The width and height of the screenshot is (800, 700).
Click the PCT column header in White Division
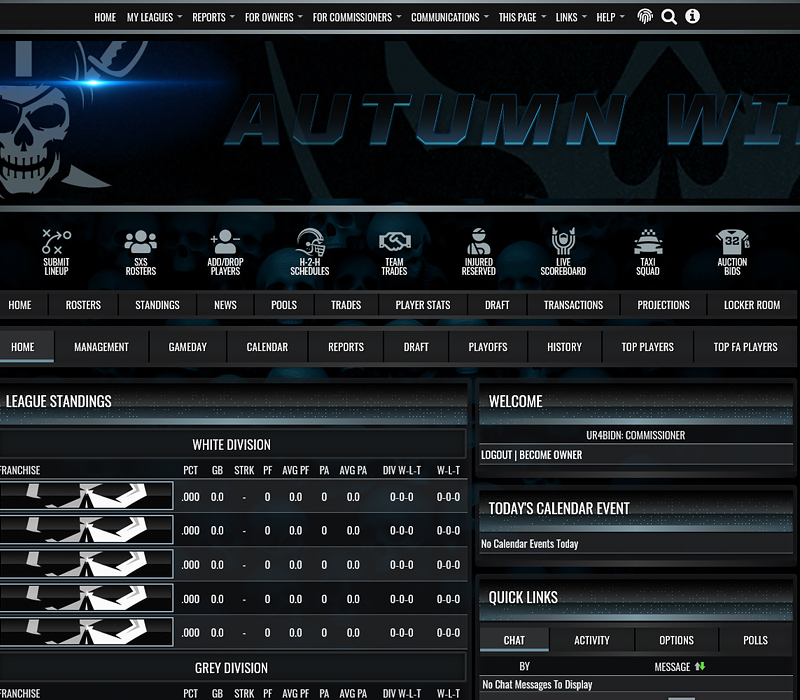coord(190,470)
